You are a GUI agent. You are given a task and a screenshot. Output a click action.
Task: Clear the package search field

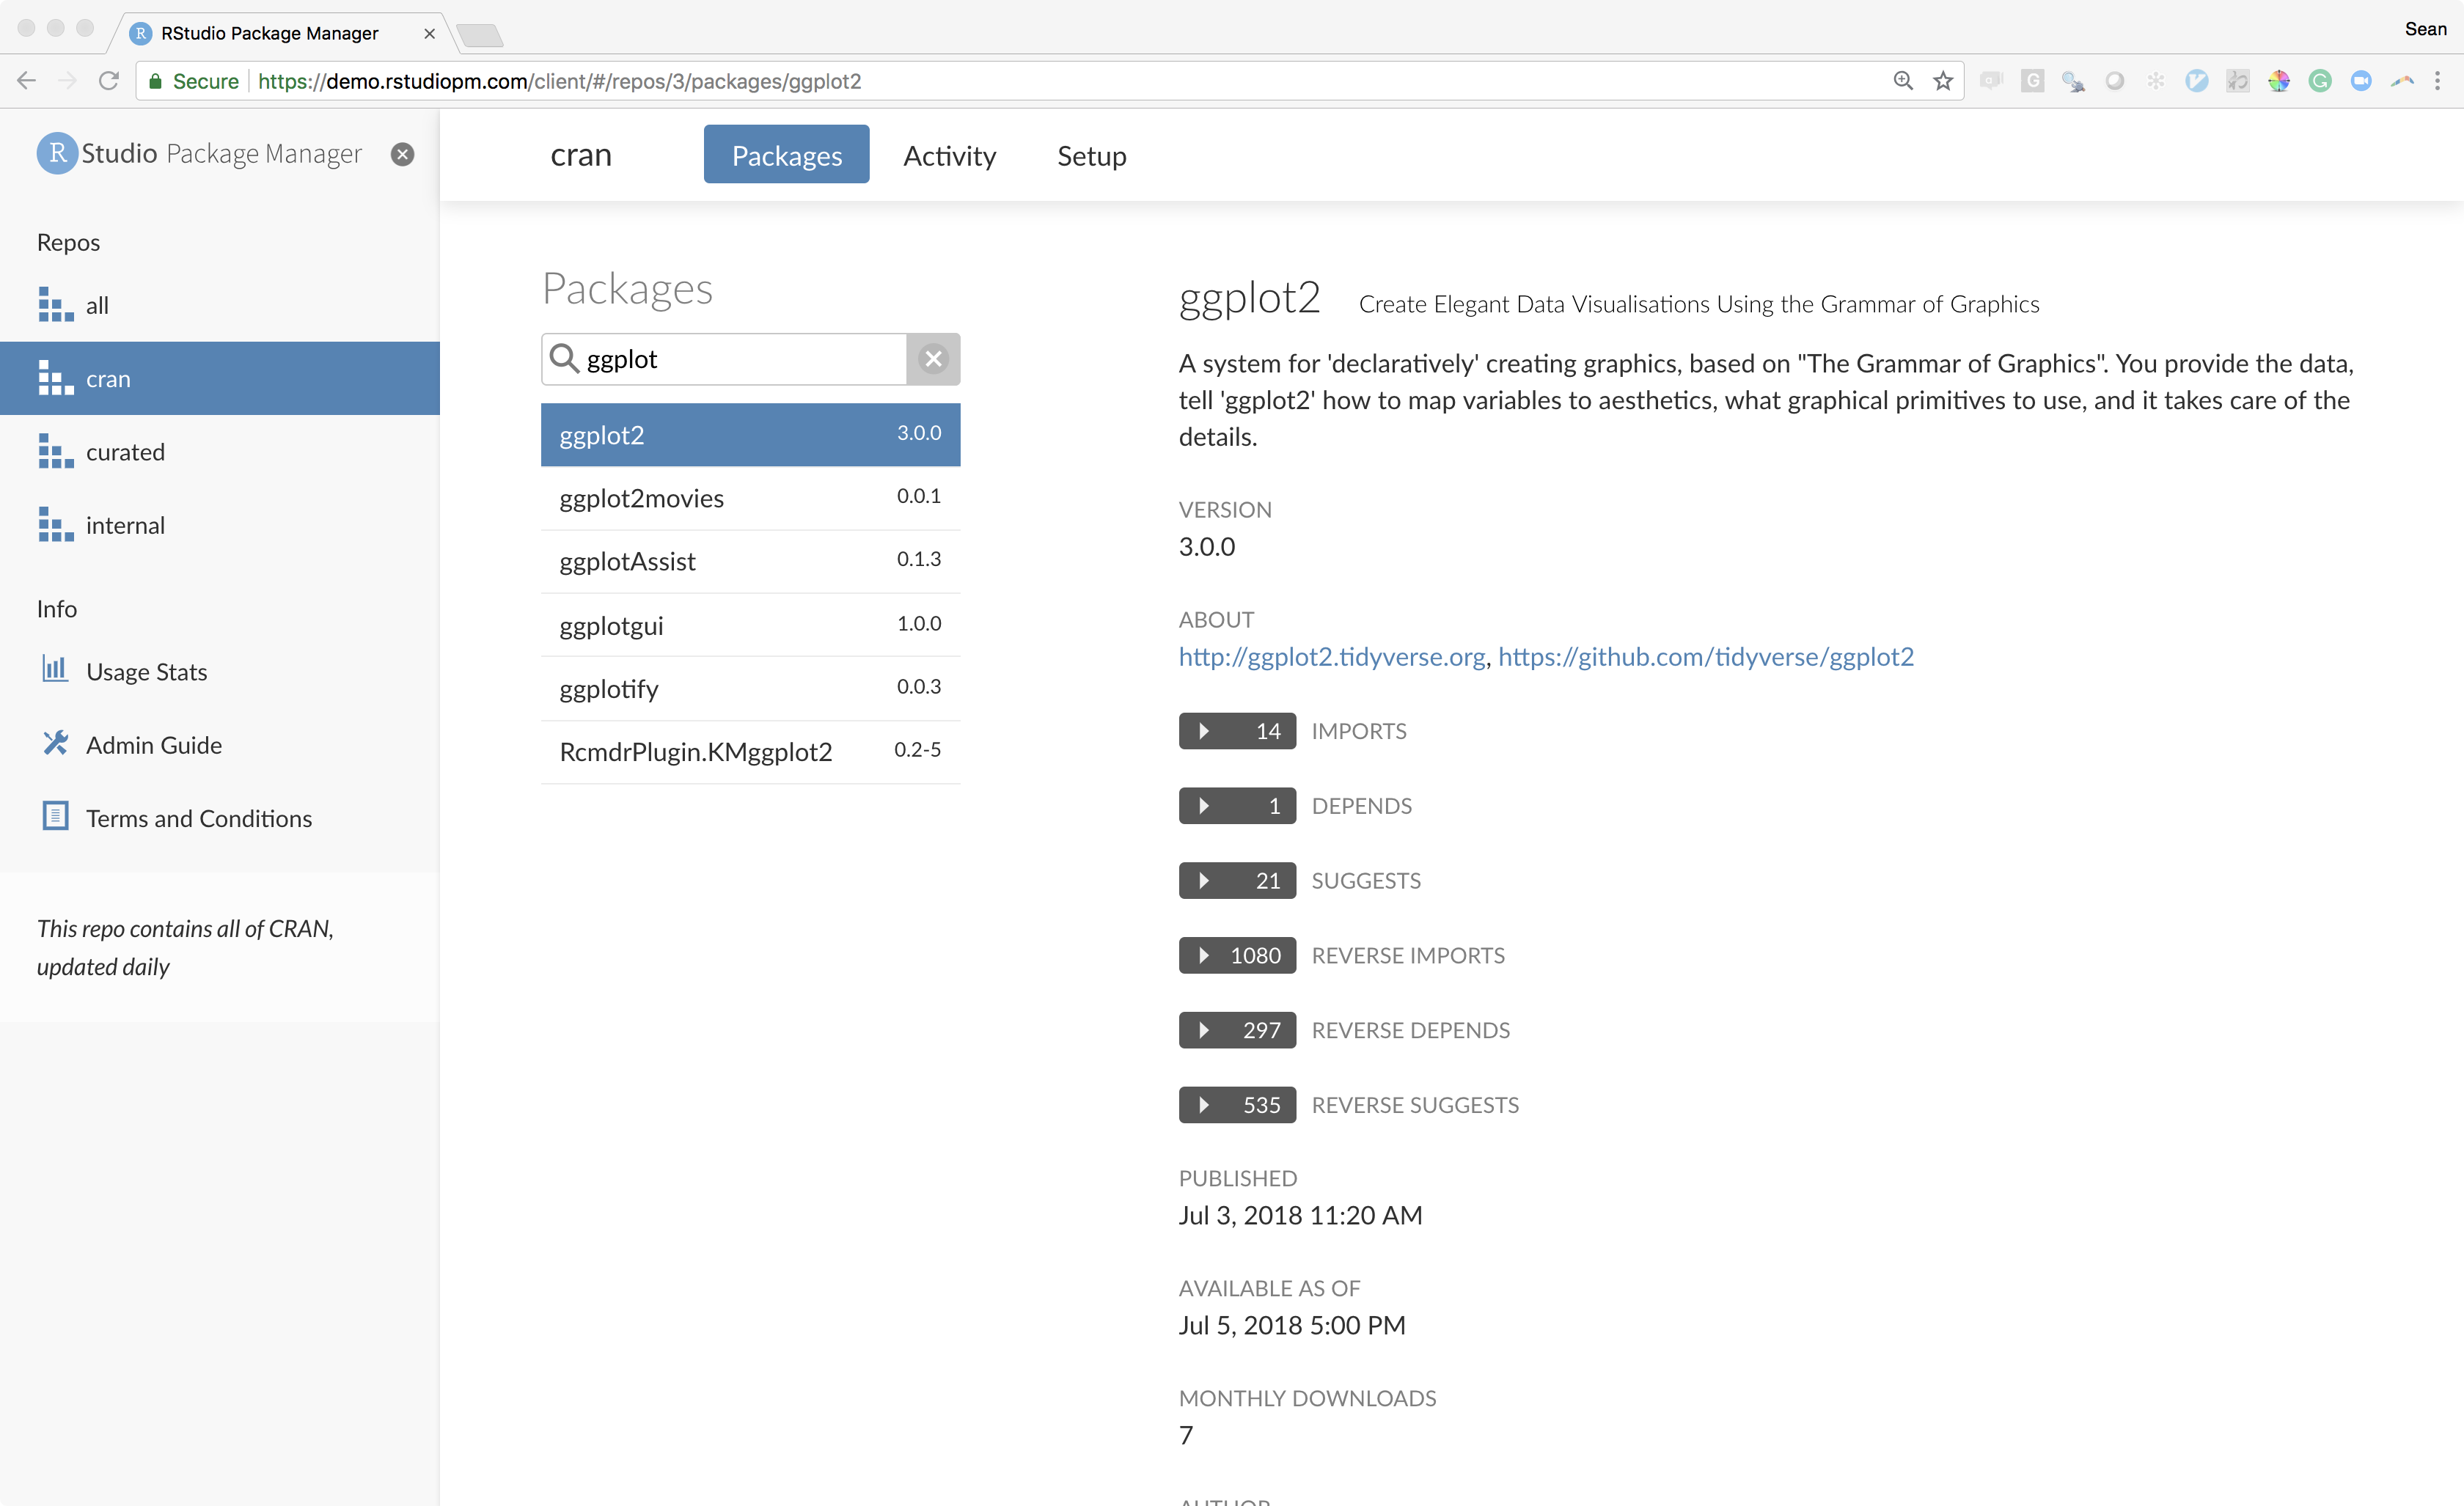click(x=933, y=359)
